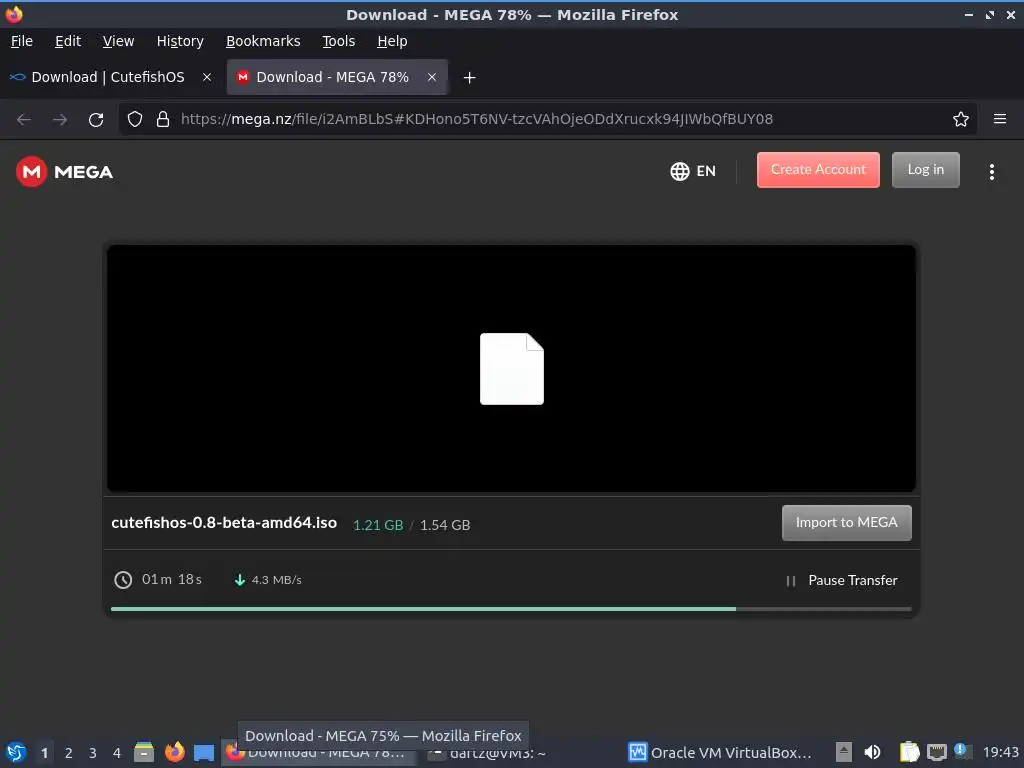
Task: Focus the Firefox Download taskbar entry
Action: click(x=317, y=753)
